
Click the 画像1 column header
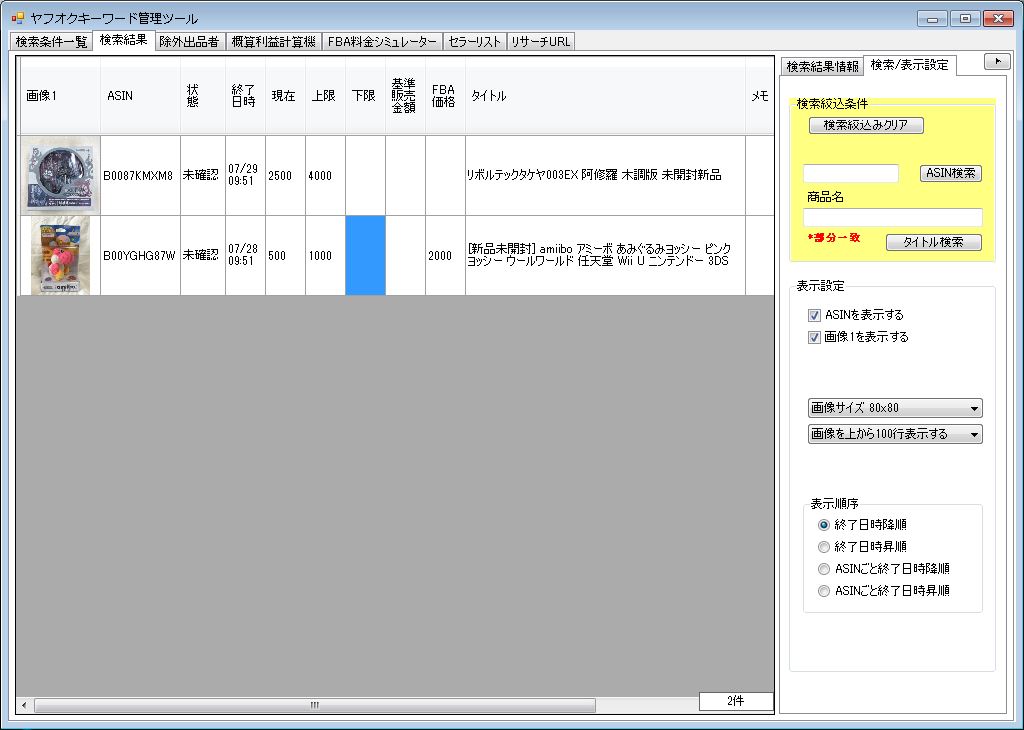coord(60,96)
